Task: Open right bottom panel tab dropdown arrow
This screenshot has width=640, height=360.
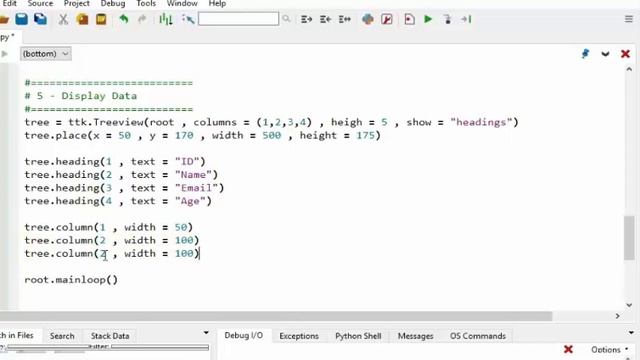Action: click(631, 333)
